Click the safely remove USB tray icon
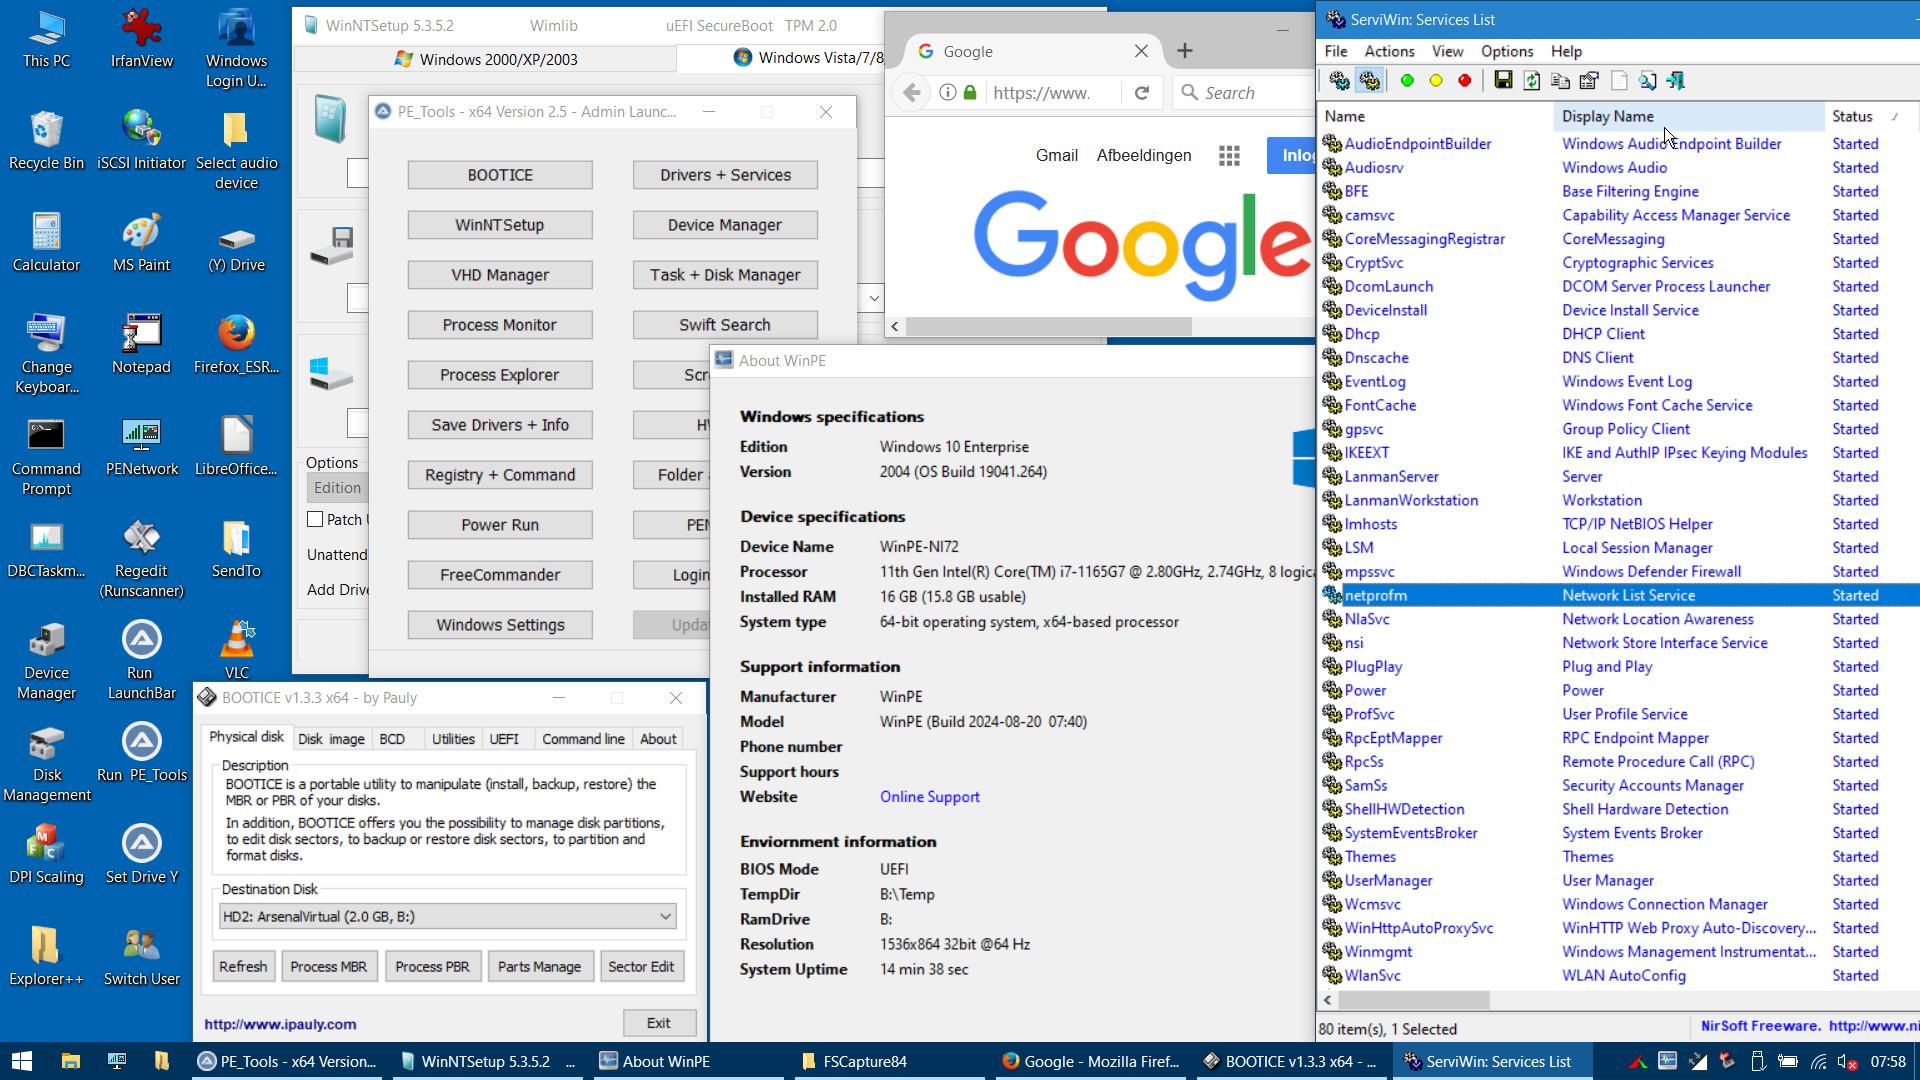This screenshot has height=1080, width=1920. [1758, 1062]
